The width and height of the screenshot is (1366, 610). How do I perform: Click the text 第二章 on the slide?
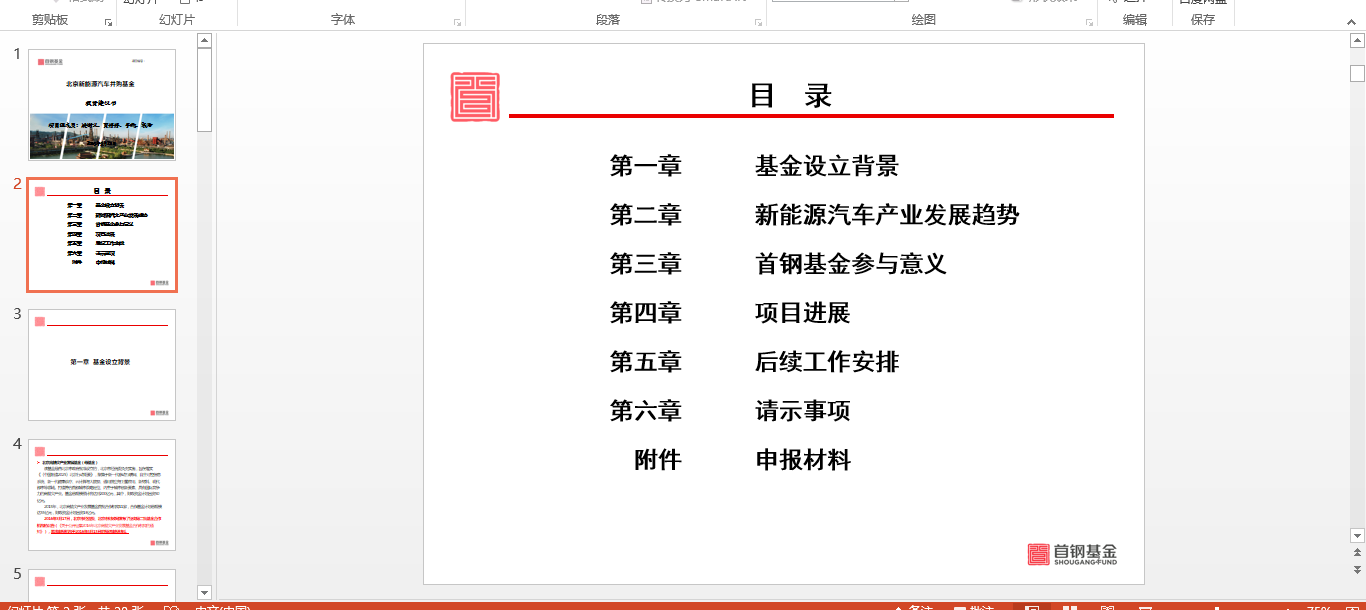point(646,215)
